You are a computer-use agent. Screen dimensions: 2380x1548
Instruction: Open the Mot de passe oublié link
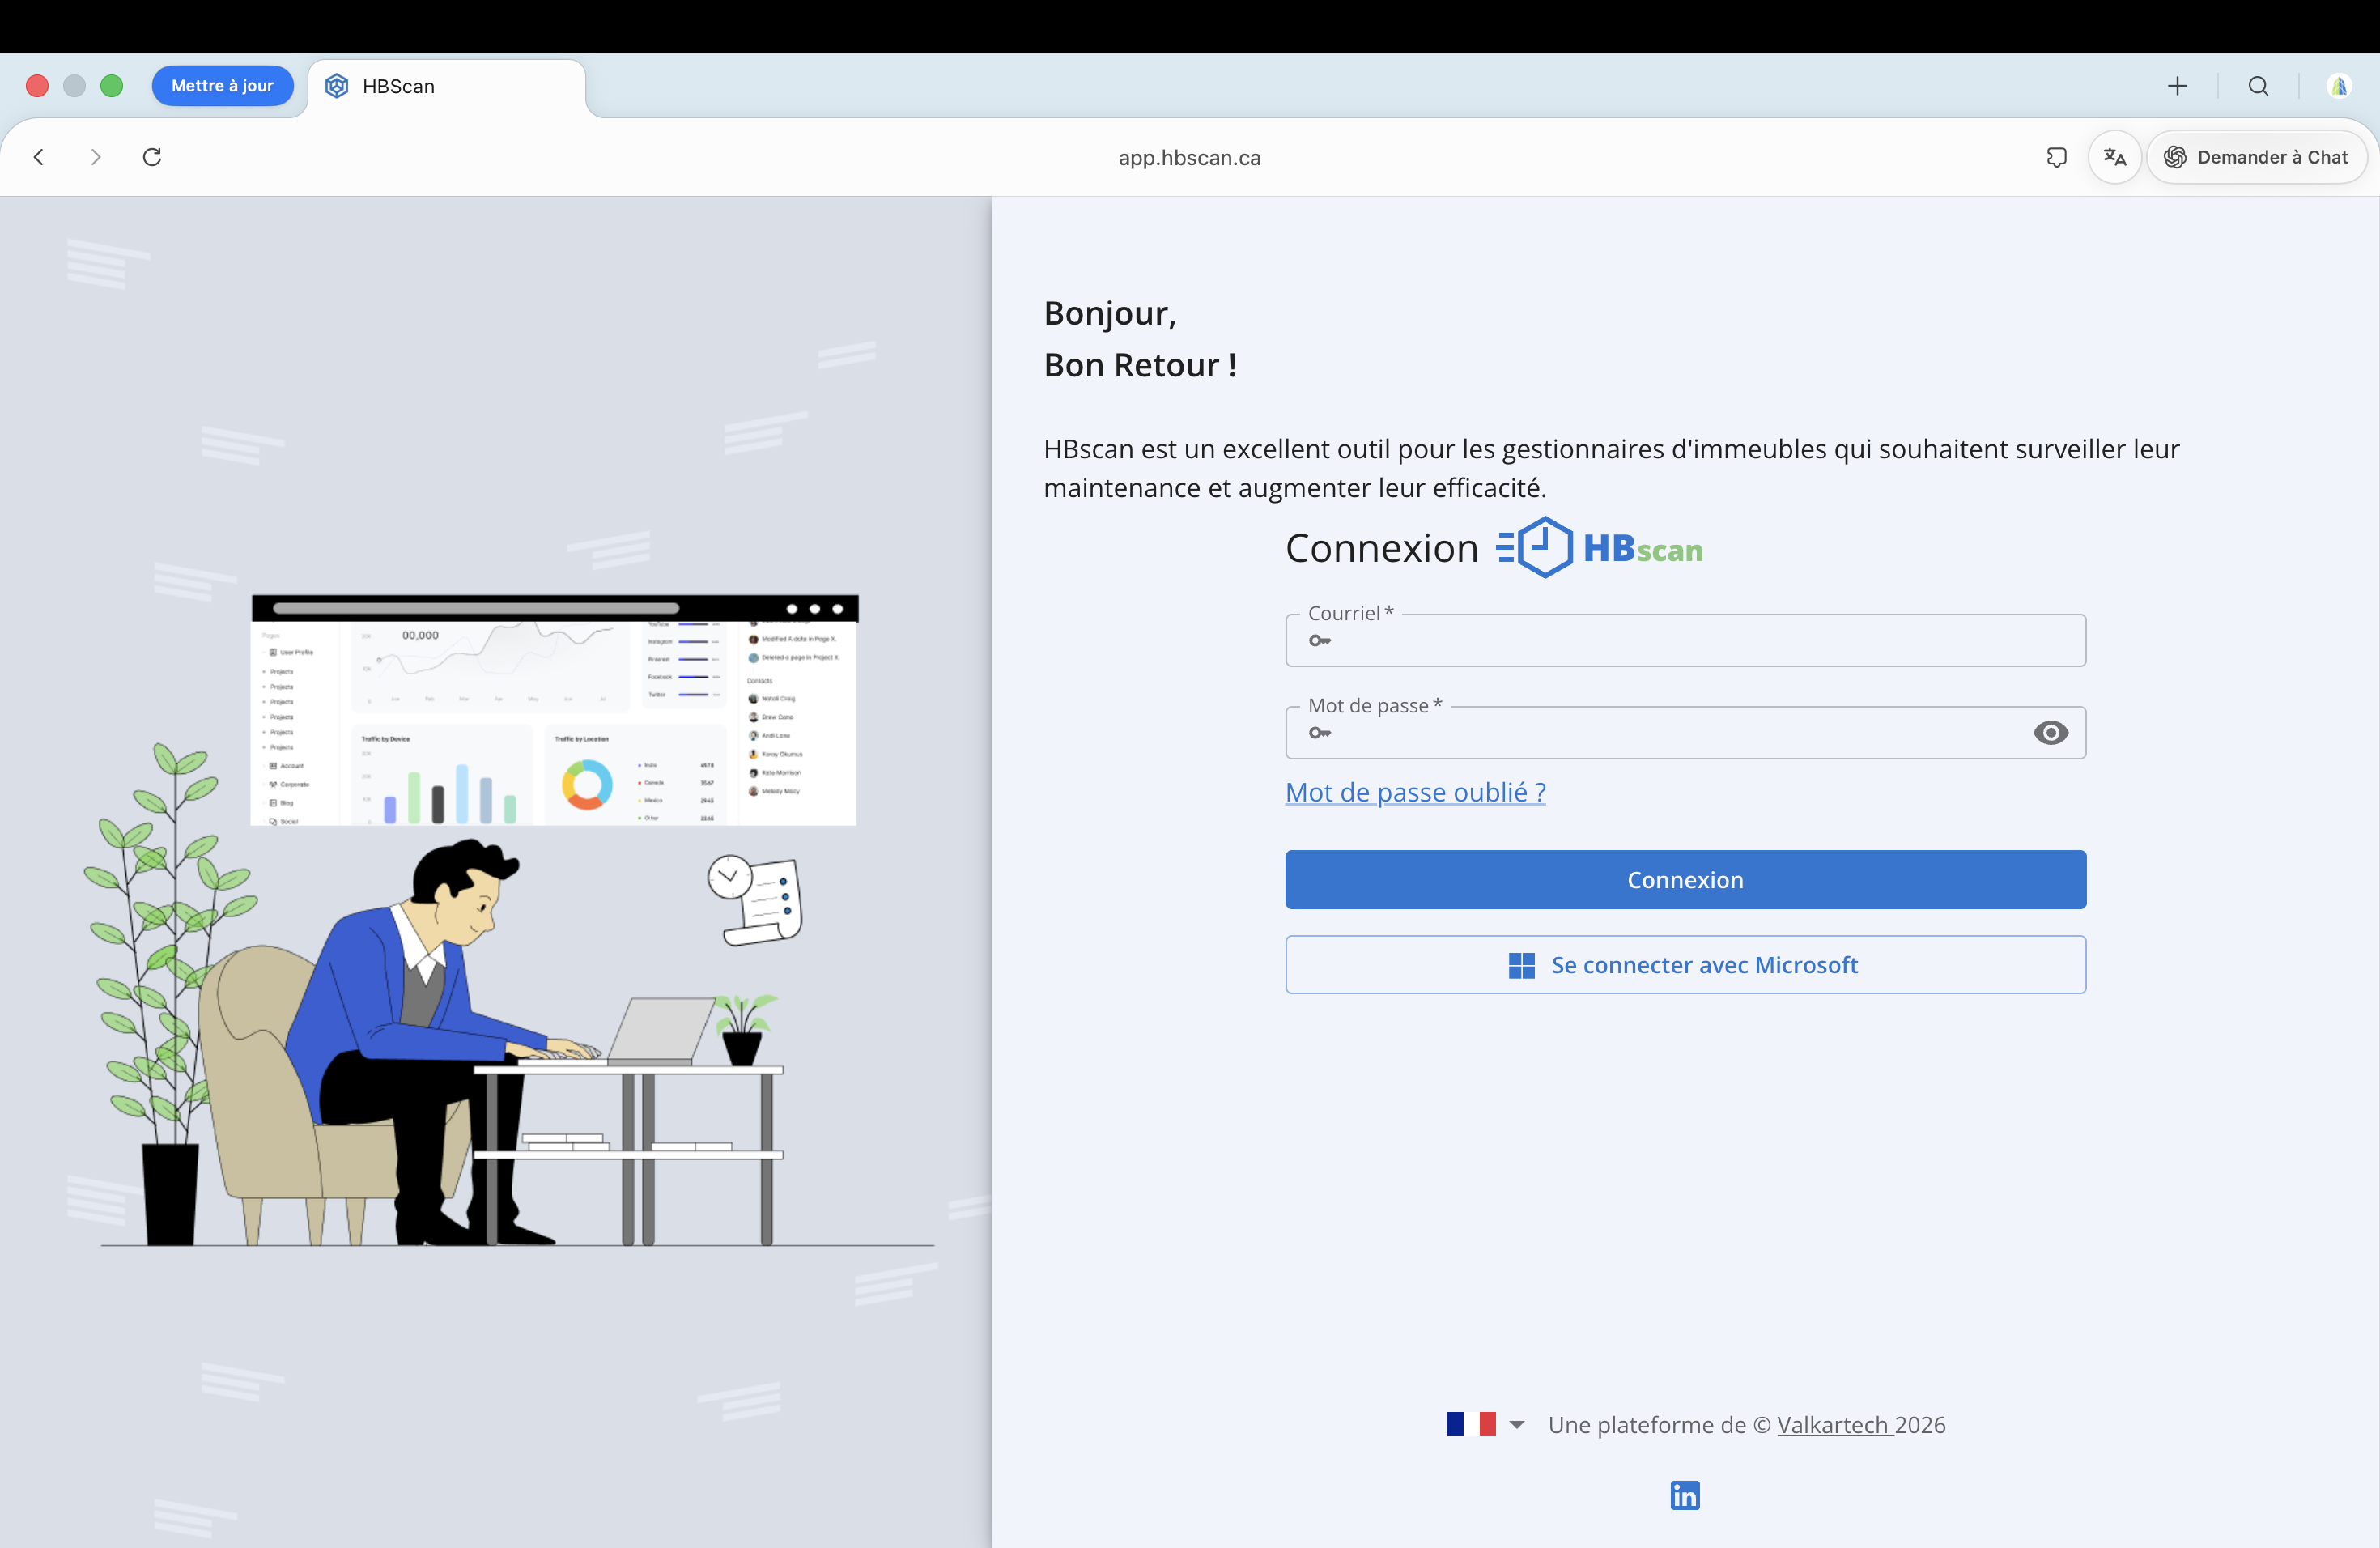pyautogui.click(x=1415, y=792)
